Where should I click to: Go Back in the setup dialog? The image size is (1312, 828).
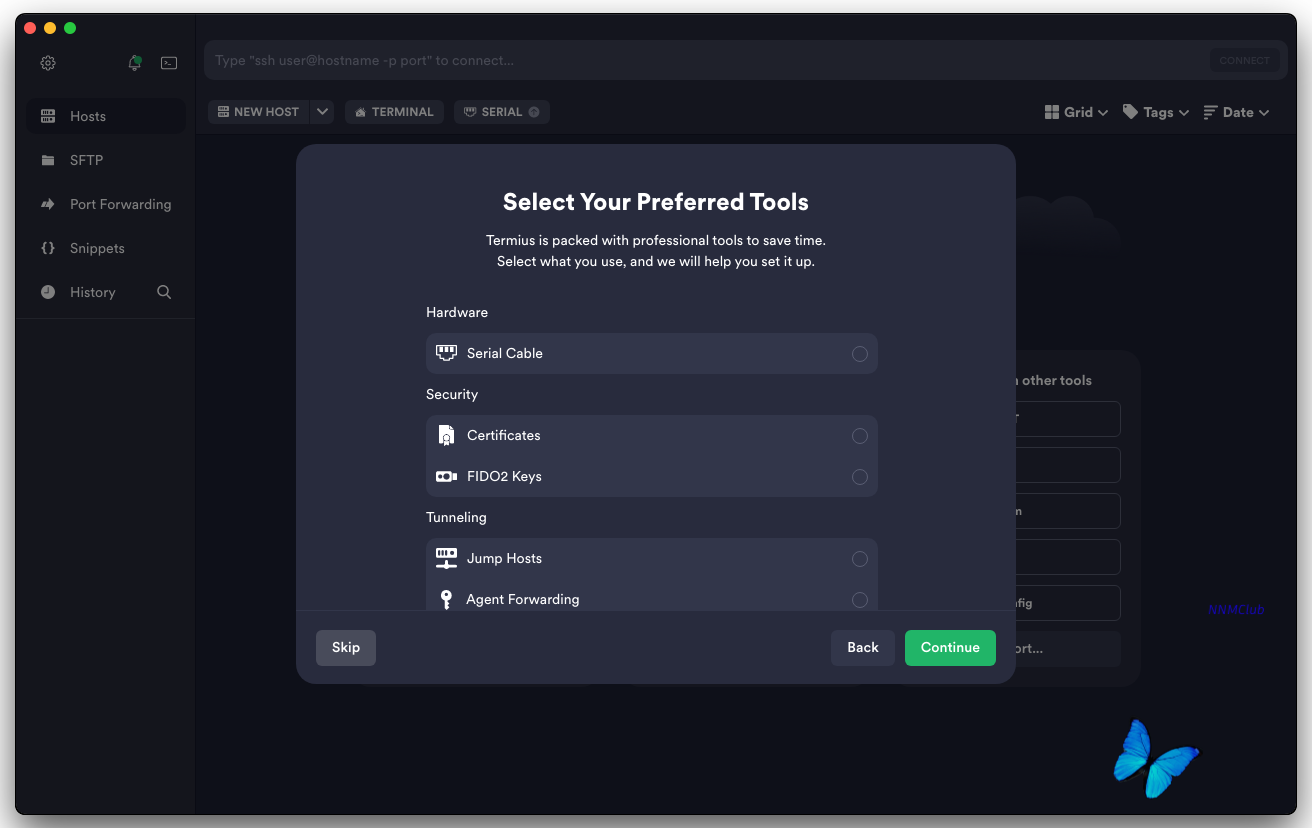(x=863, y=647)
